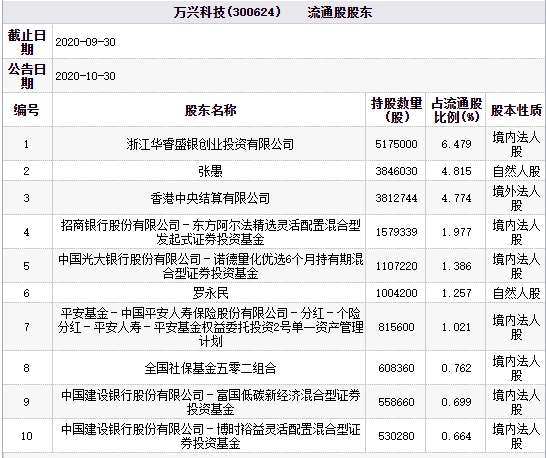Viewport: 546px width, 458px height.
Task: Click 境内法人股 in the row of 浙江华睿盛银
Action: pyautogui.click(x=516, y=144)
